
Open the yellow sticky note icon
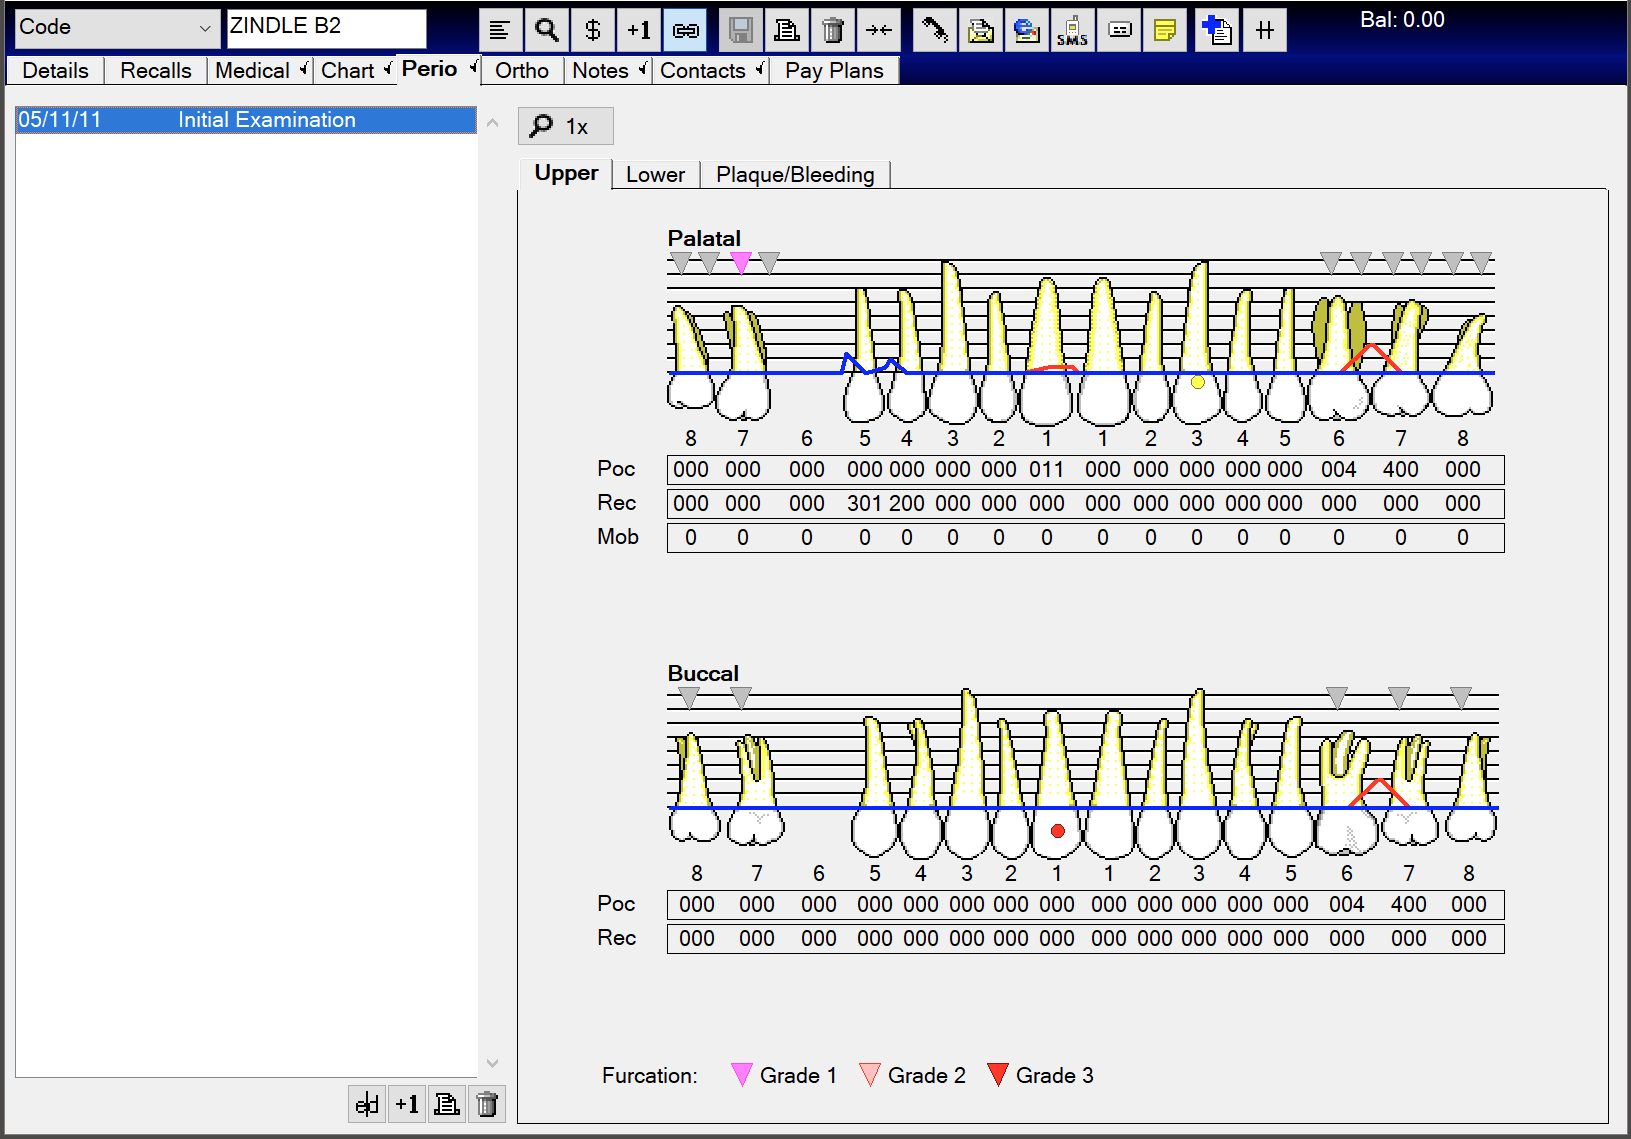(1165, 30)
